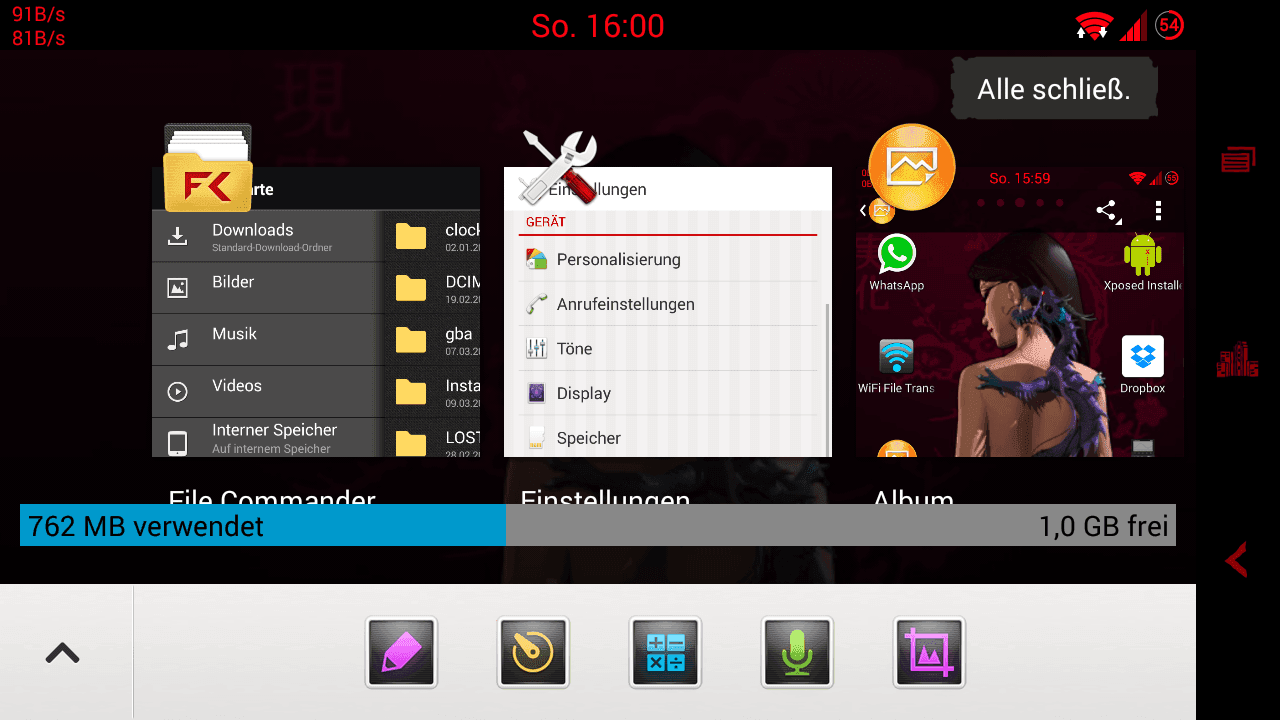Tap the signal strength status icon
Image resolution: width=1280 pixels, height=720 pixels.
[x=1133, y=26]
